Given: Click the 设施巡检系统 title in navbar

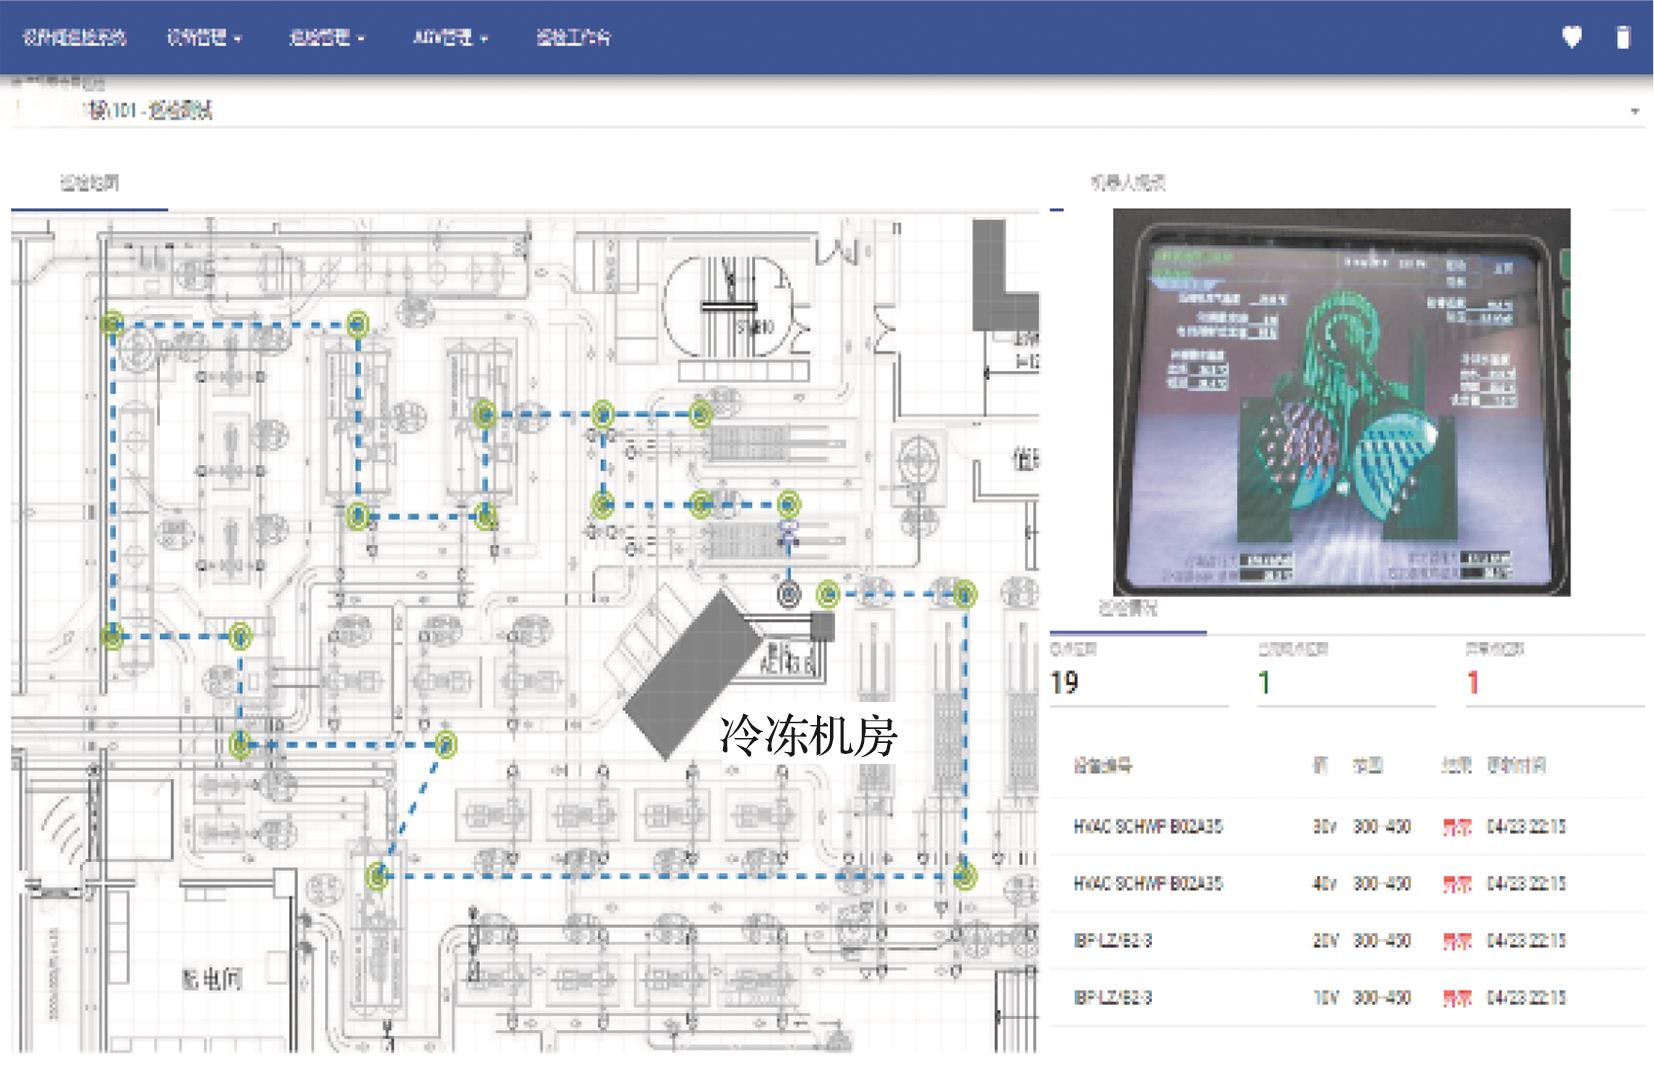Looking at the screenshot, I should tap(74, 38).
